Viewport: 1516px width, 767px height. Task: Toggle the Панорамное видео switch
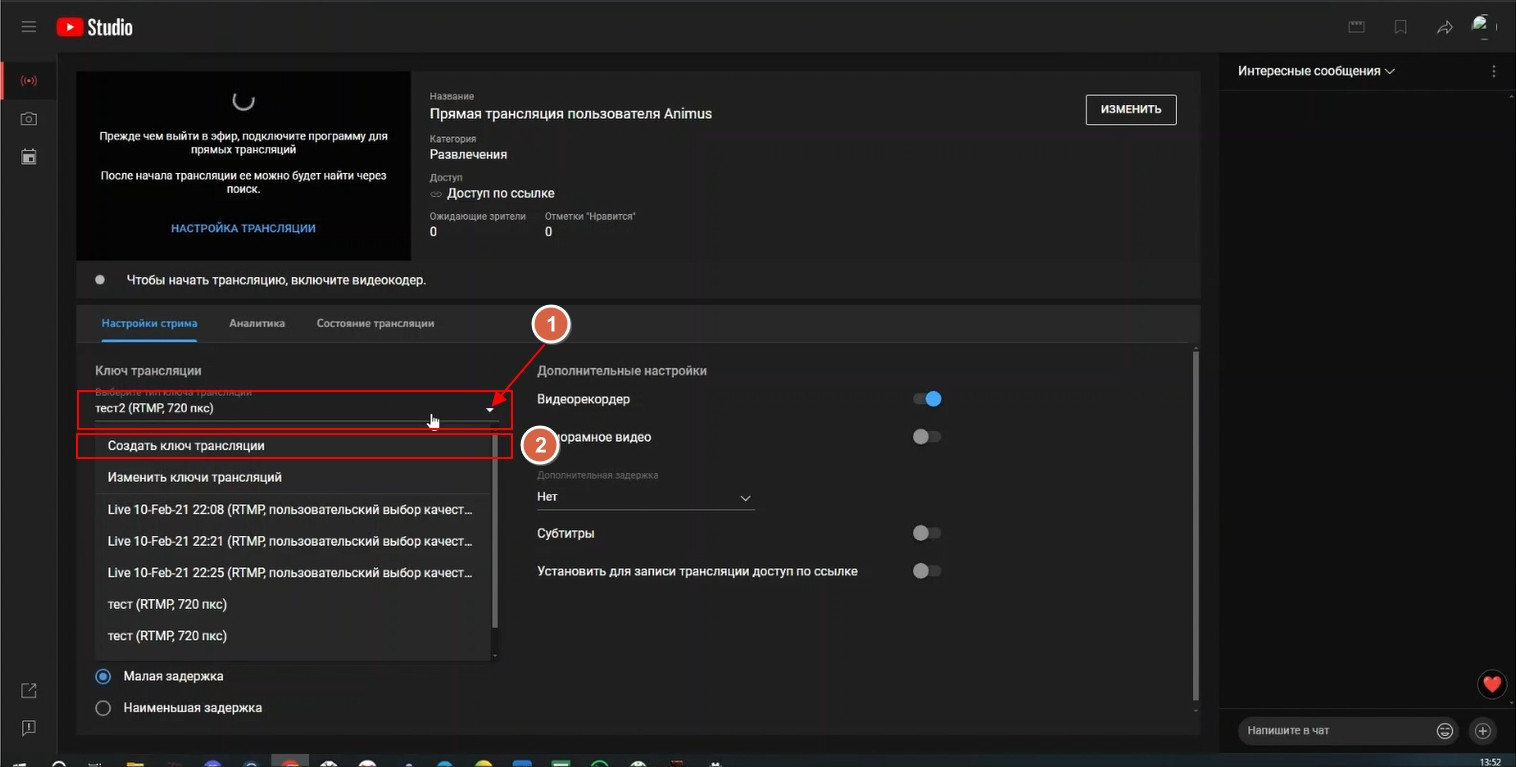click(927, 437)
